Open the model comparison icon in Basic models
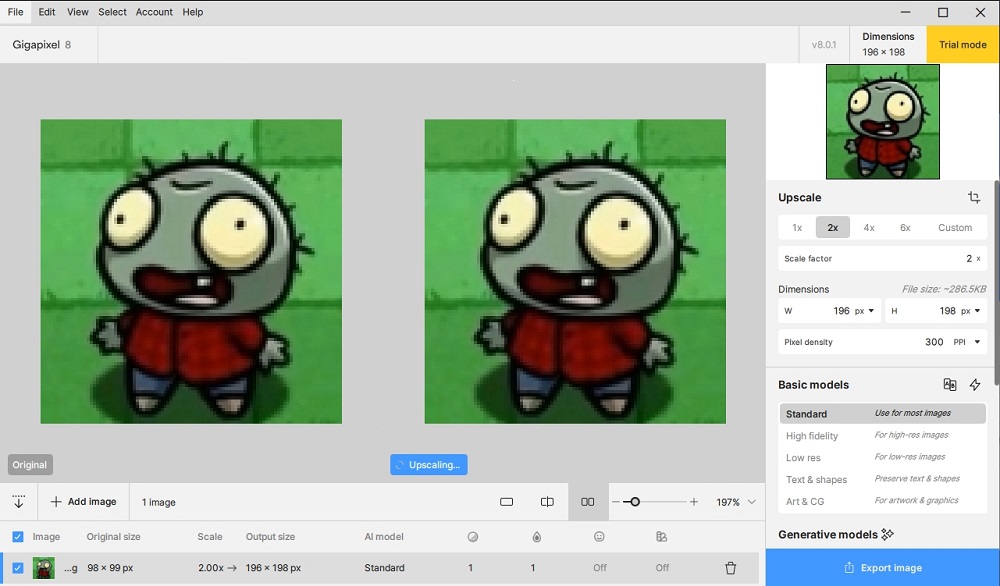This screenshot has width=1000, height=586. coord(950,385)
